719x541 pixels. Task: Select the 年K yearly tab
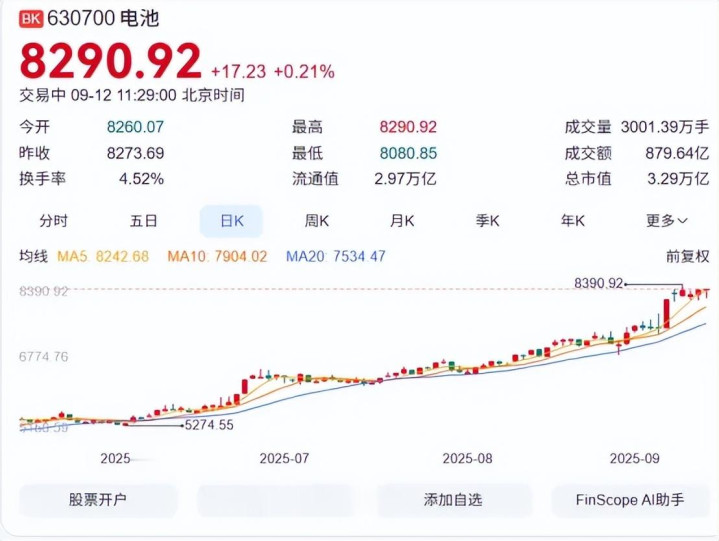point(573,220)
